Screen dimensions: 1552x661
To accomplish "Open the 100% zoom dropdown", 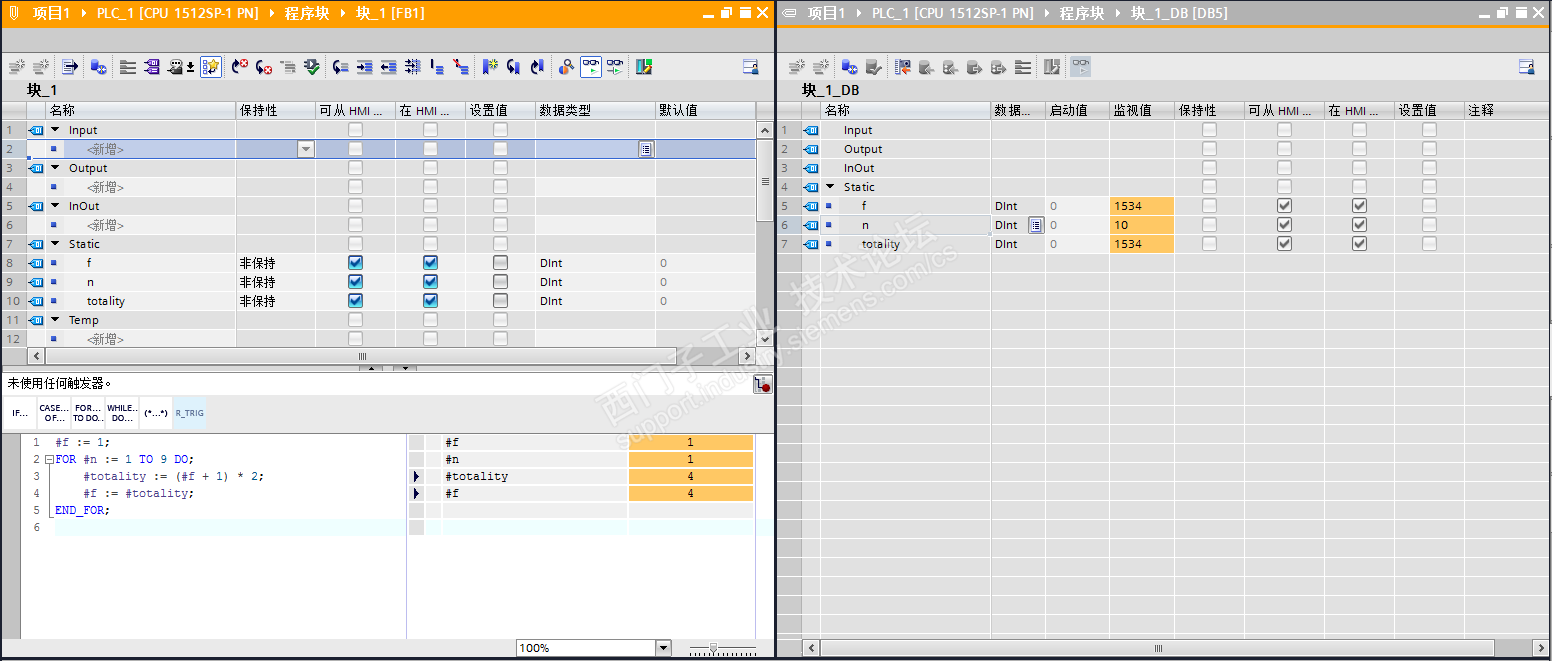I will [x=663, y=648].
